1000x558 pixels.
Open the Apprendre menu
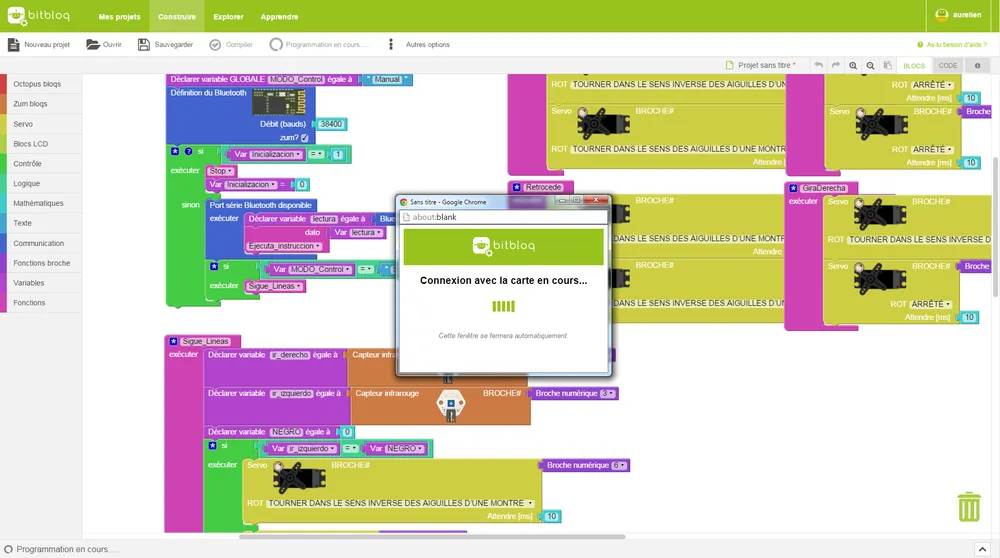[279, 17]
